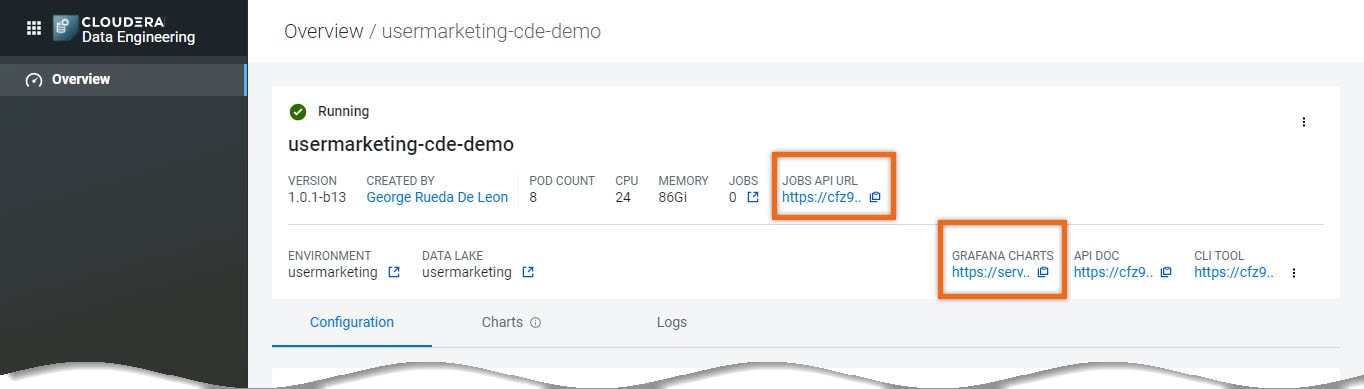Click the Overview gauge icon in sidebar
The image size is (1364, 389).
pos(34,80)
